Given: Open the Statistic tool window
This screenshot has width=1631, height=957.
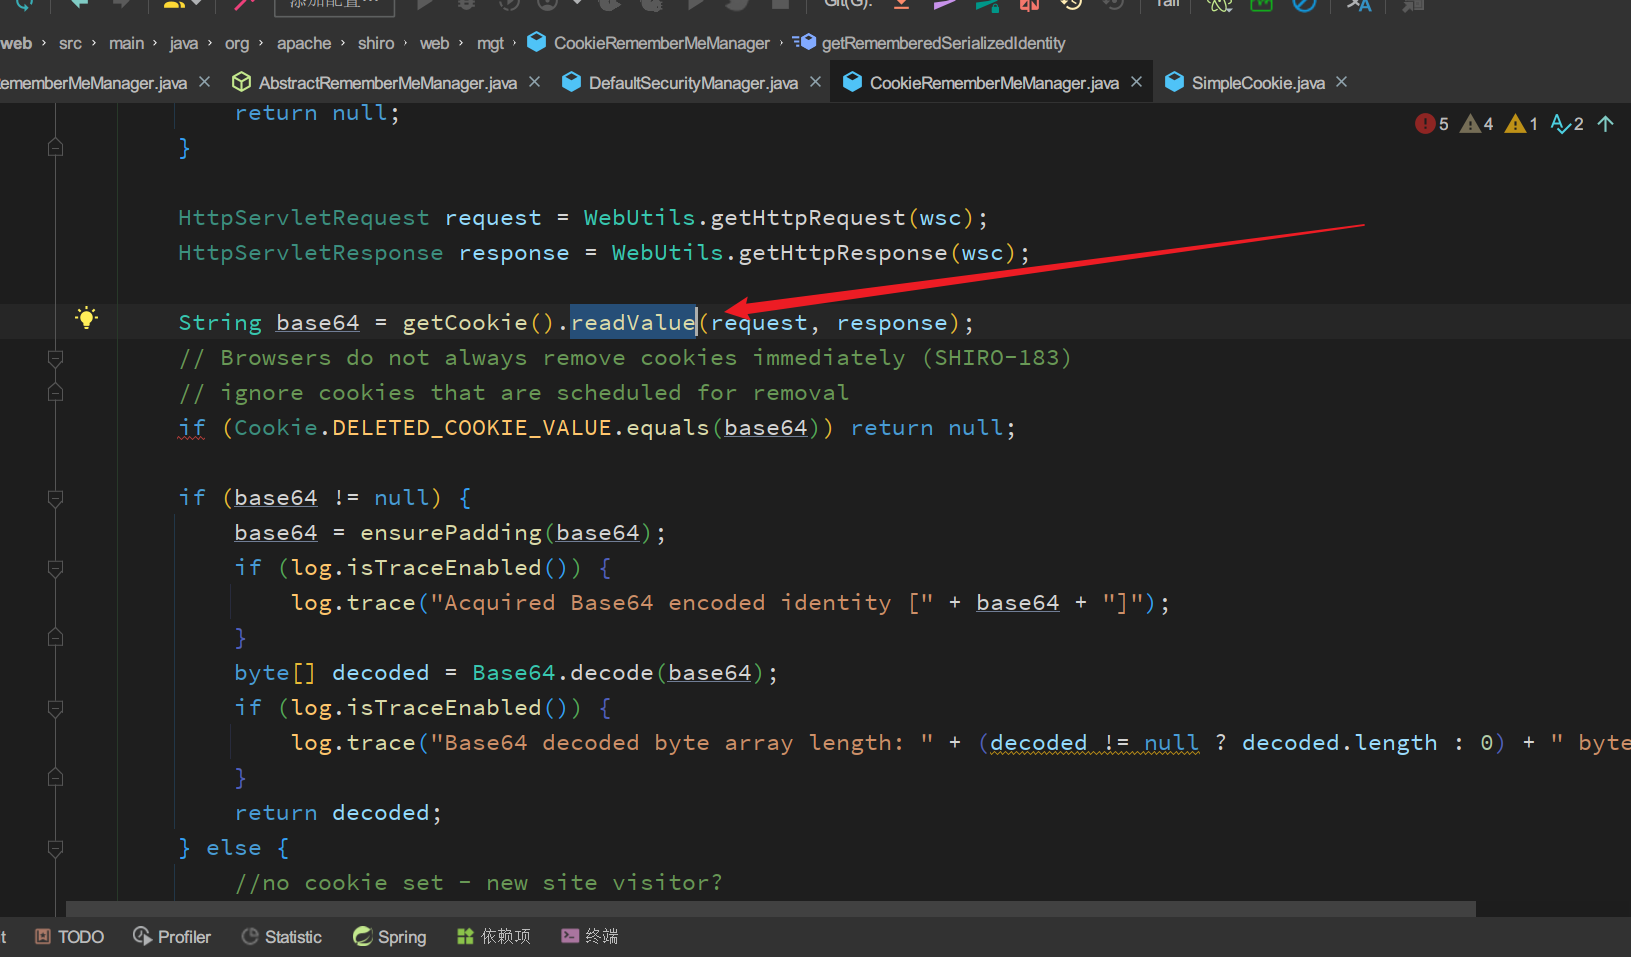Looking at the screenshot, I should coord(282,937).
